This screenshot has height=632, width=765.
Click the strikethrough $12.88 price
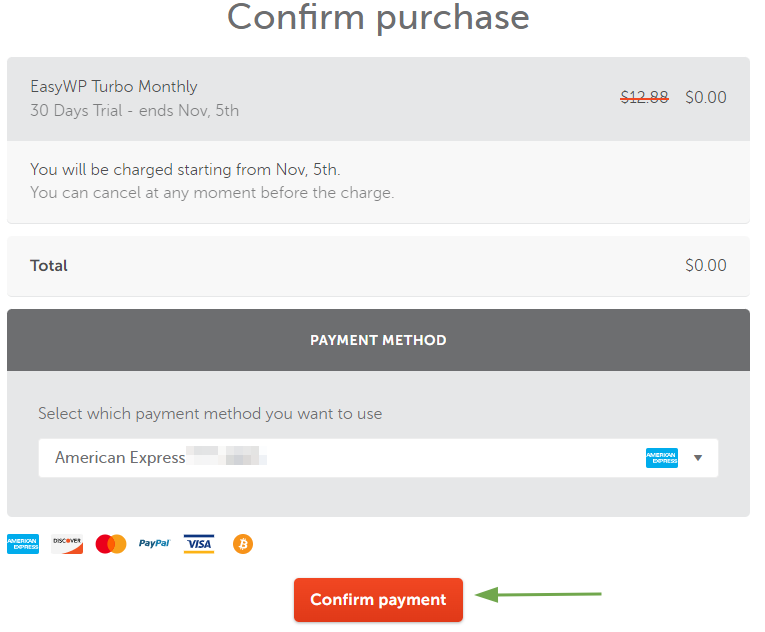[644, 97]
